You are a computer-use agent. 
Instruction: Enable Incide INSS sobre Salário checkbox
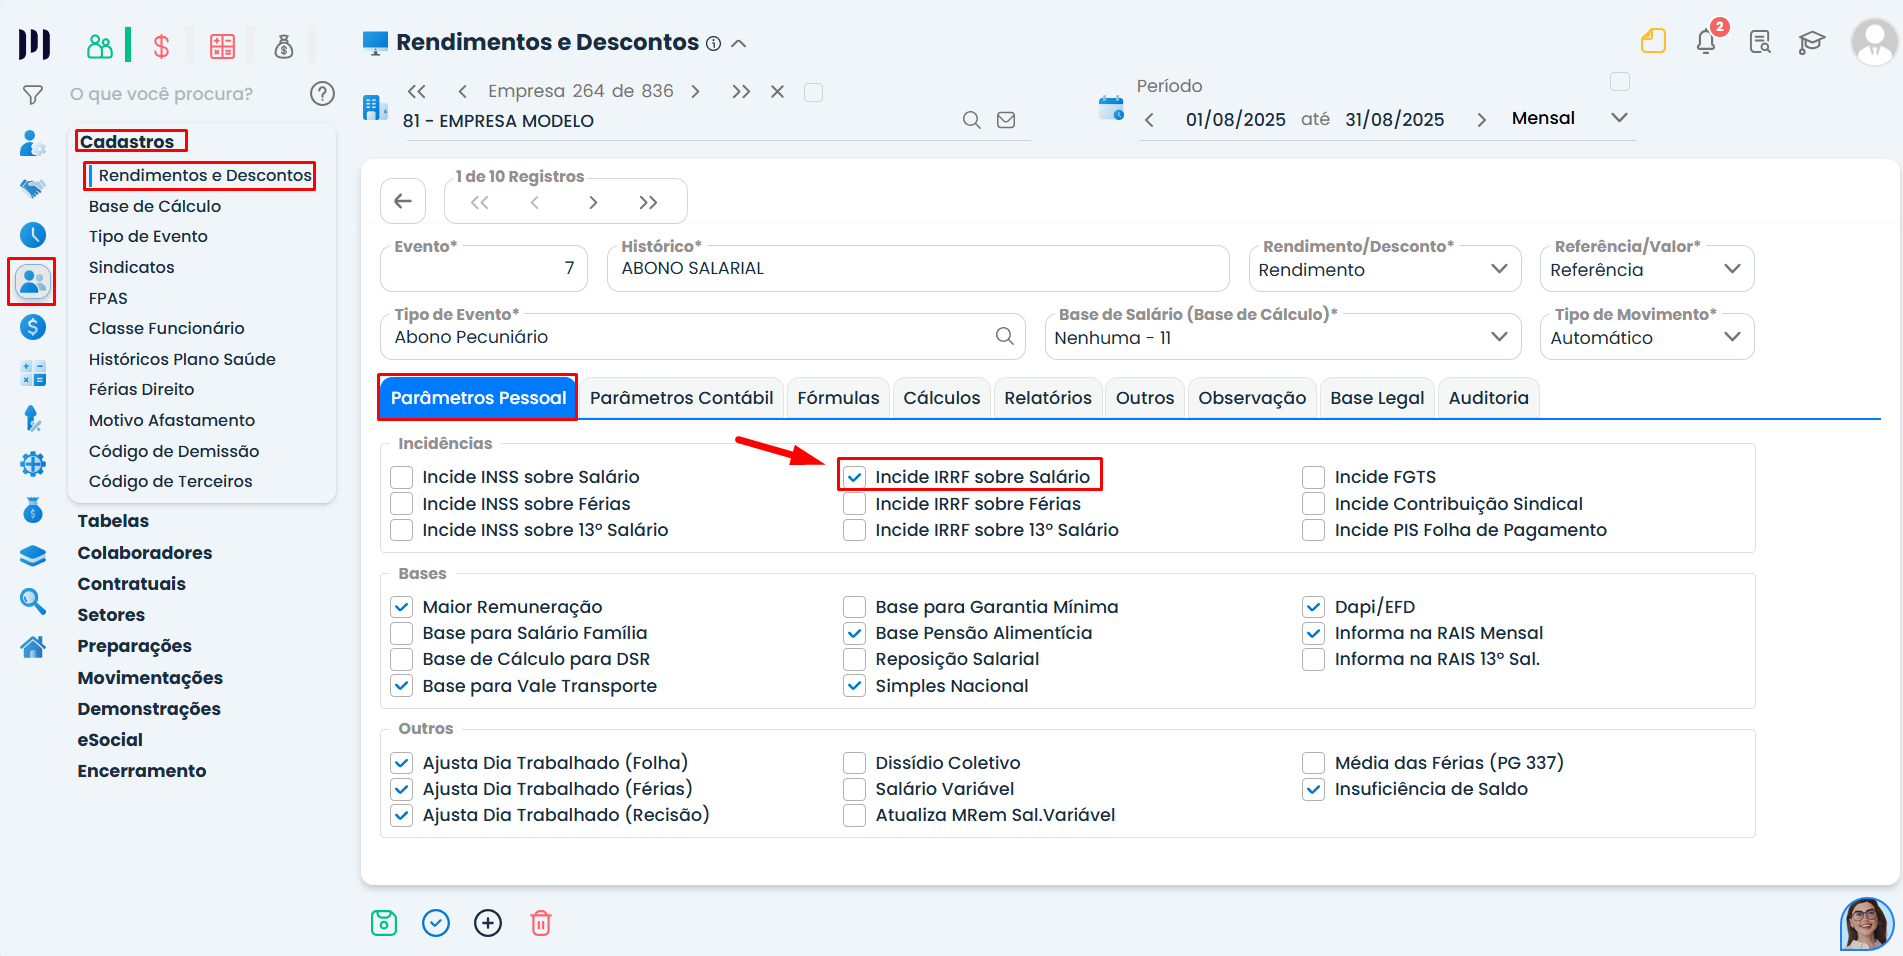click(x=402, y=477)
